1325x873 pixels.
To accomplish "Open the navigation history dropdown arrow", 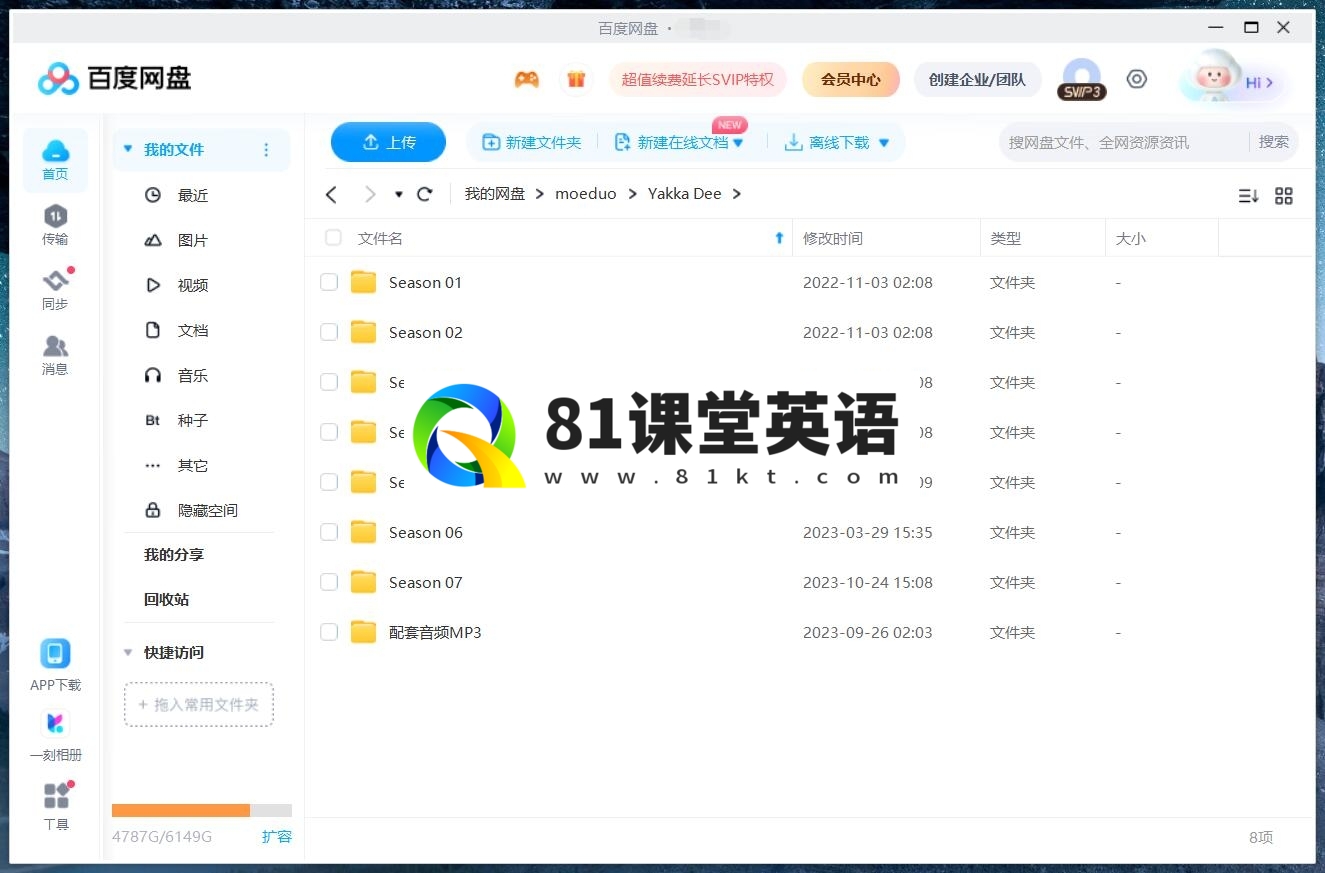I will pos(399,195).
